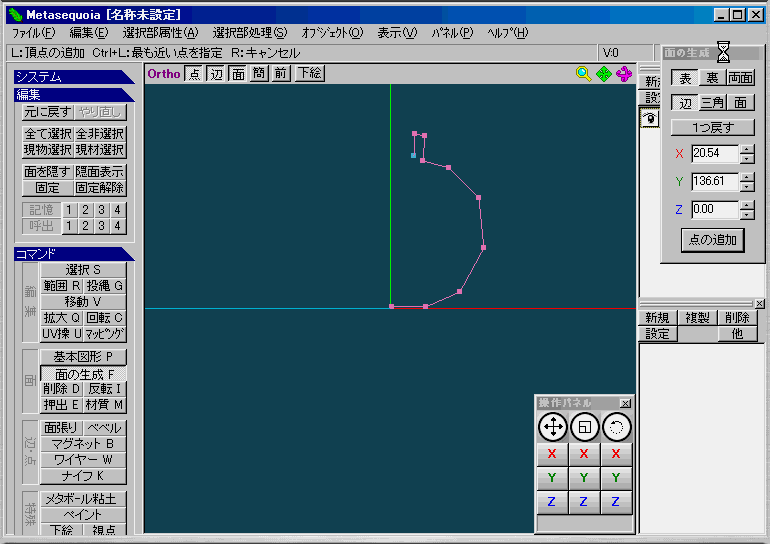Click blue Z under scale icon

click(x=584, y=502)
